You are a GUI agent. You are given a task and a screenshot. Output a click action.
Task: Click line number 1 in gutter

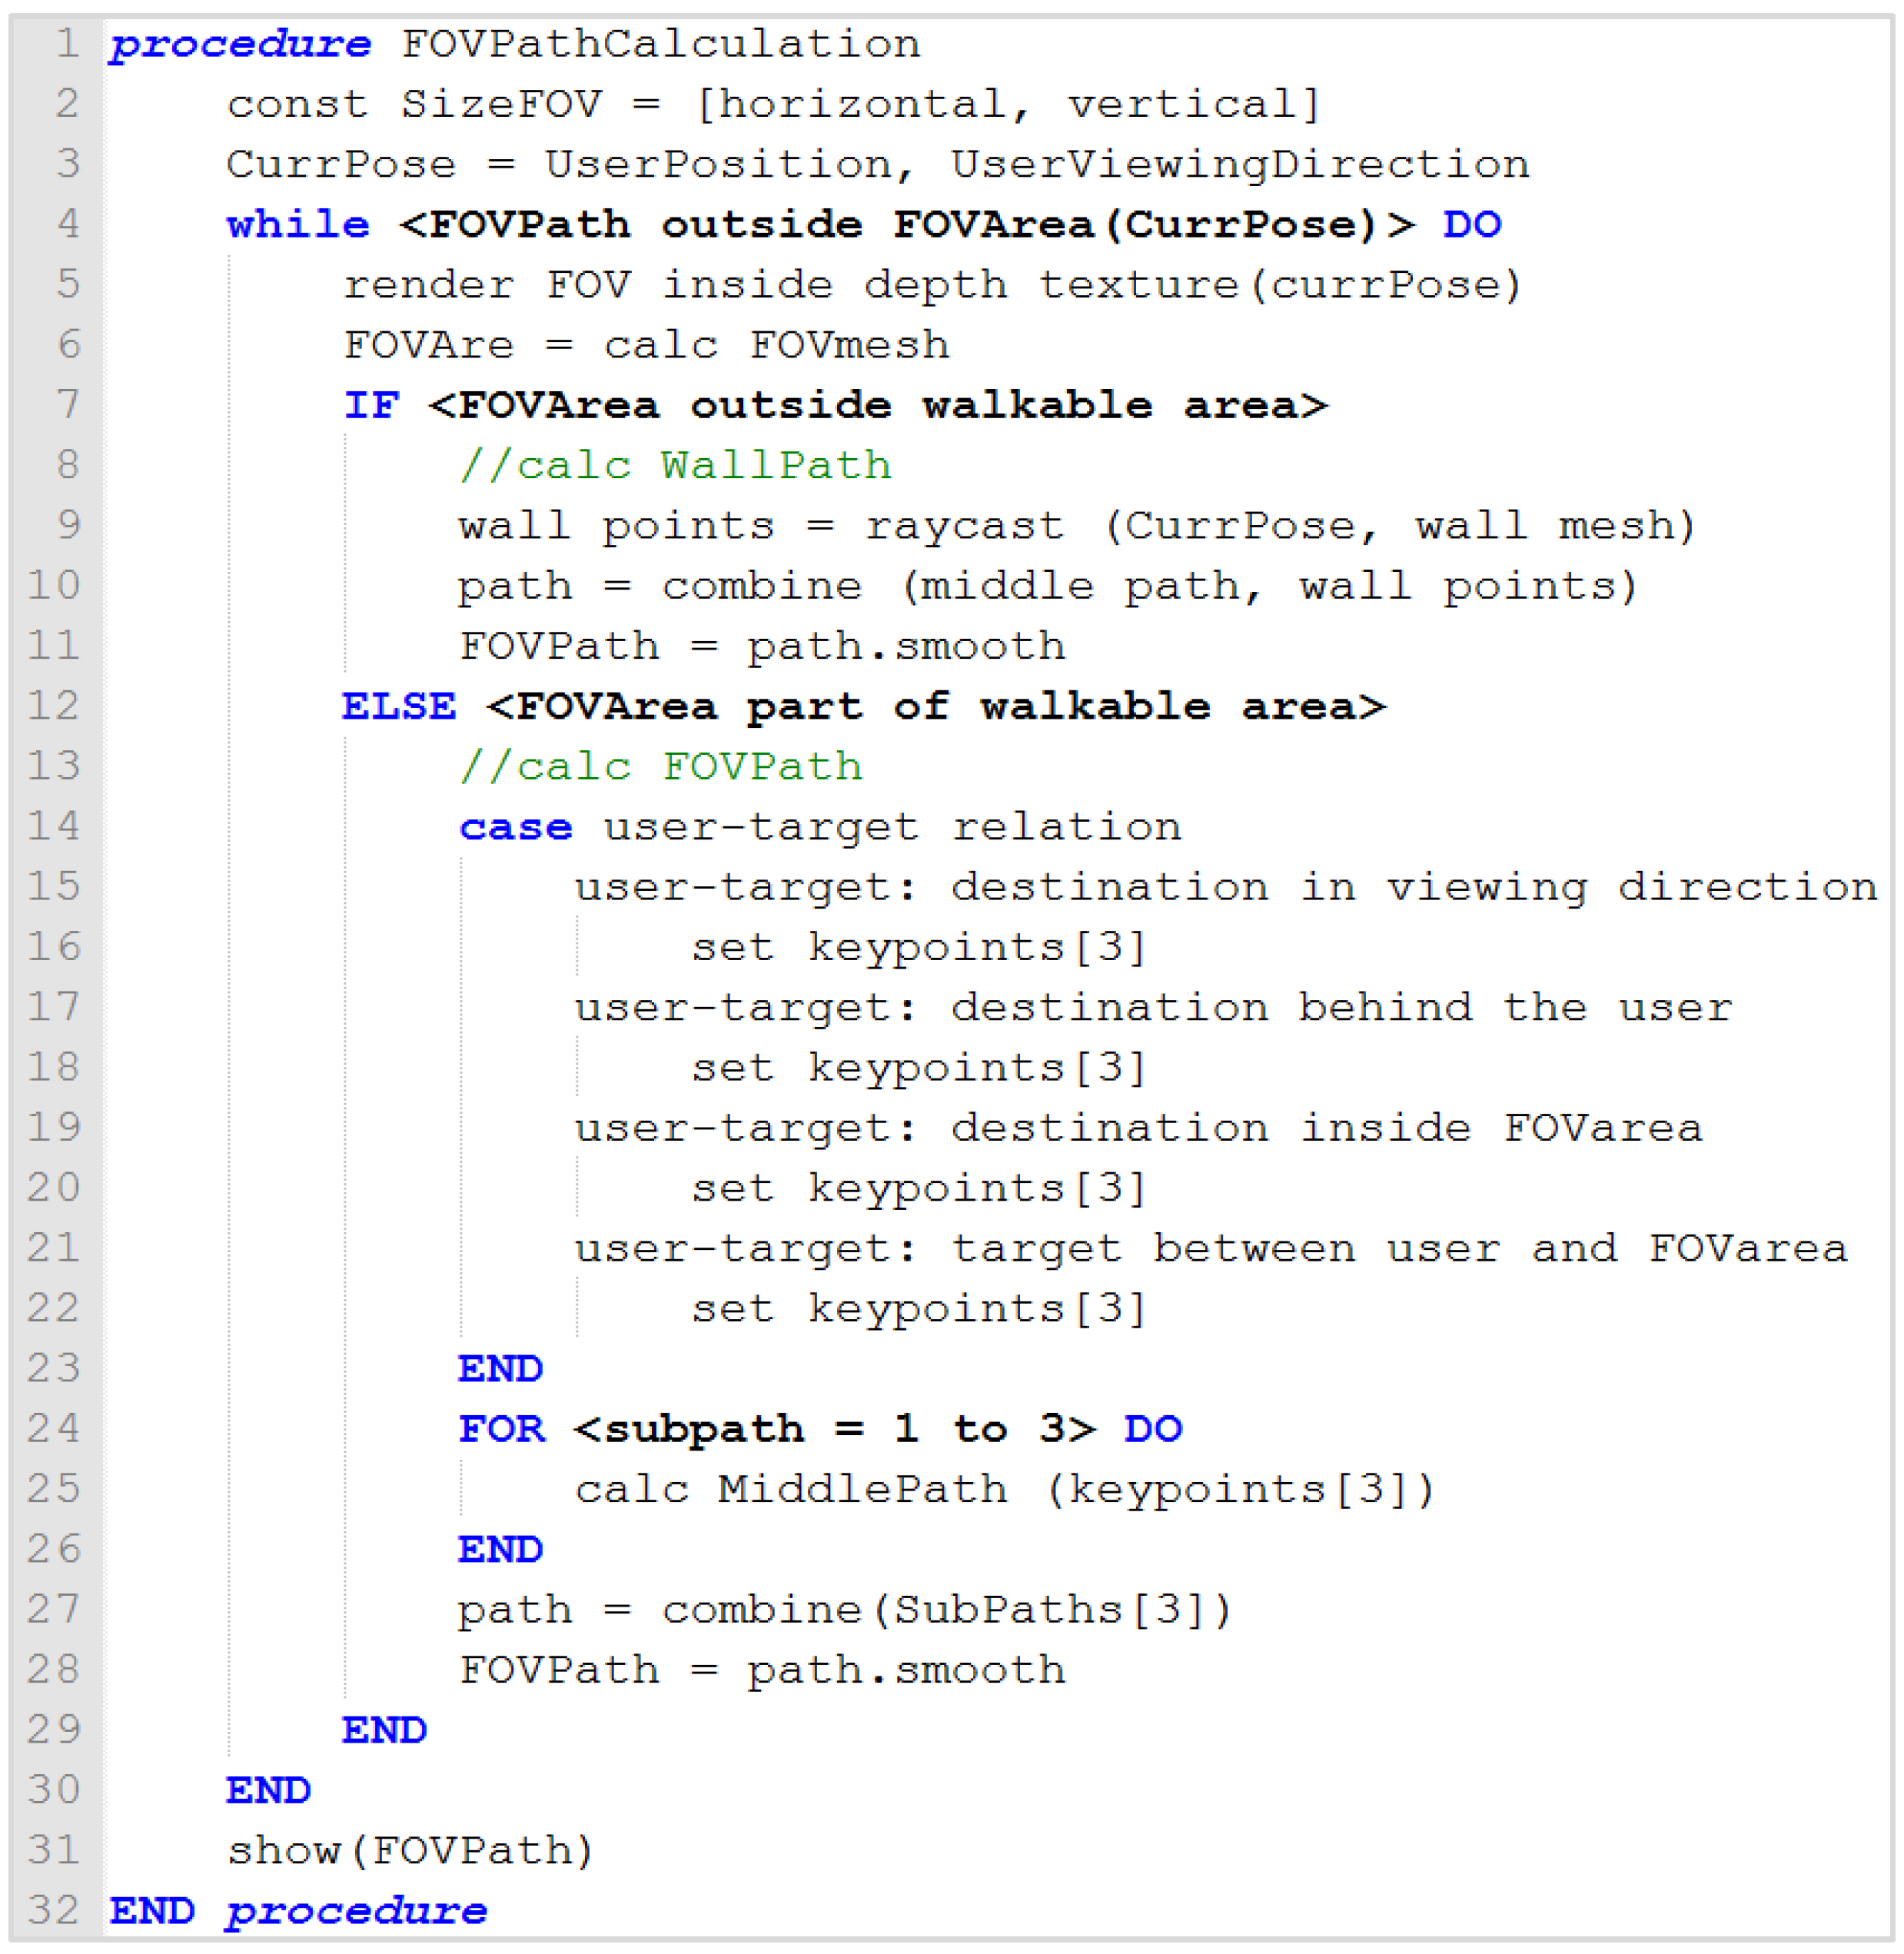click(x=66, y=44)
